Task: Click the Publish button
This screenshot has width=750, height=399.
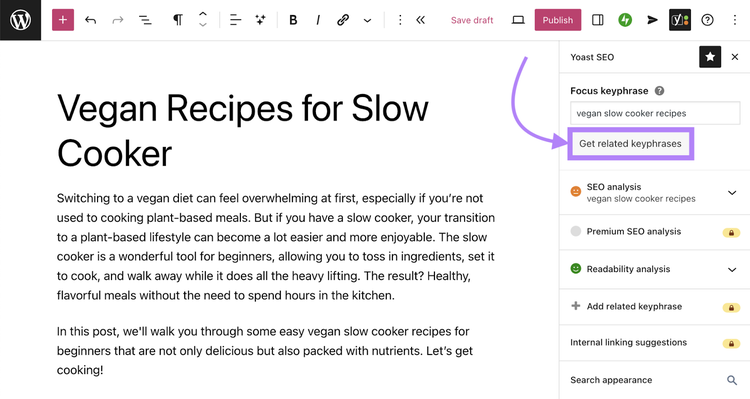Action: point(558,20)
